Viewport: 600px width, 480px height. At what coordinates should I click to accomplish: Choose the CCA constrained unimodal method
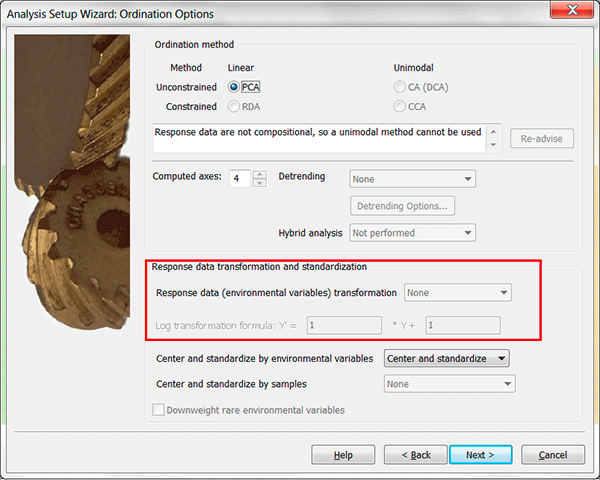coord(400,106)
